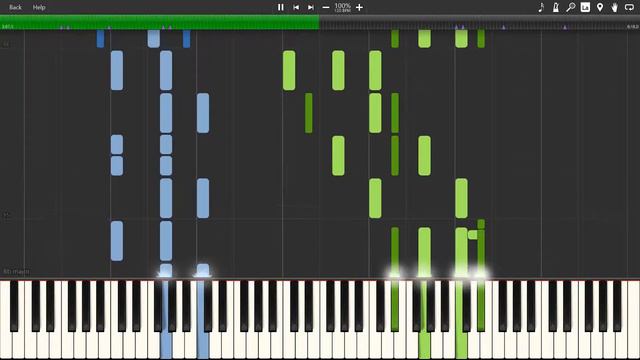Select the last bookmark triangle on the timeline
Screen dimensions: 640x360
tap(565, 27)
